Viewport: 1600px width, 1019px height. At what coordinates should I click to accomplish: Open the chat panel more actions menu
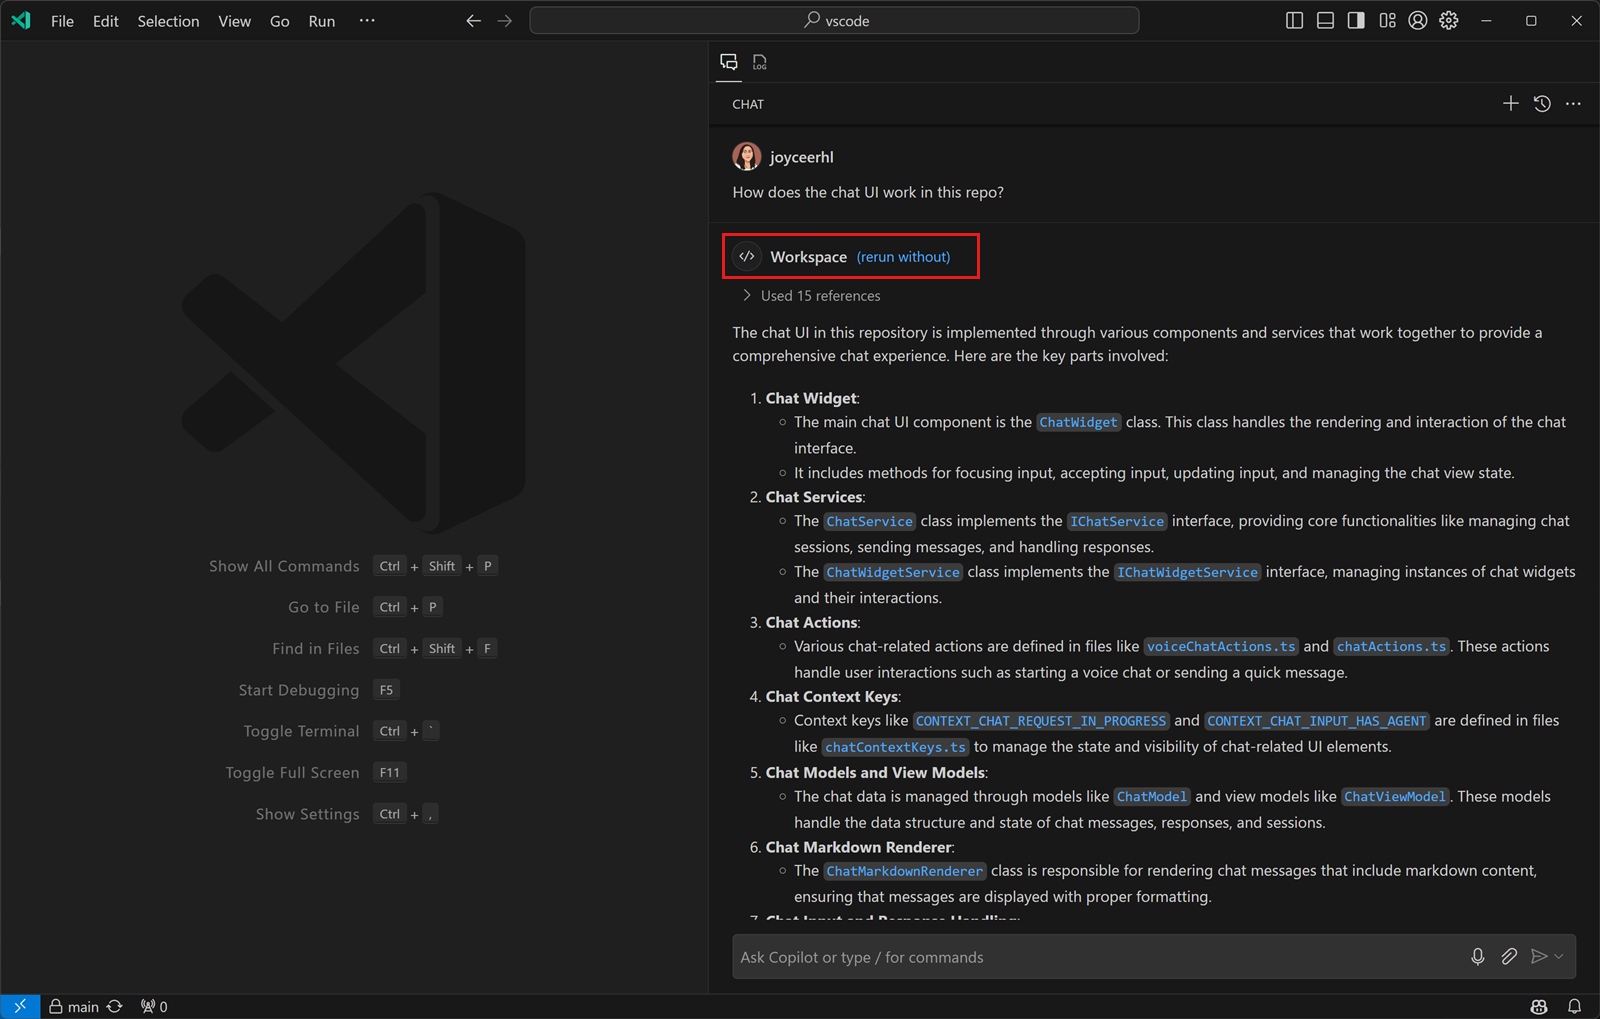click(1573, 103)
